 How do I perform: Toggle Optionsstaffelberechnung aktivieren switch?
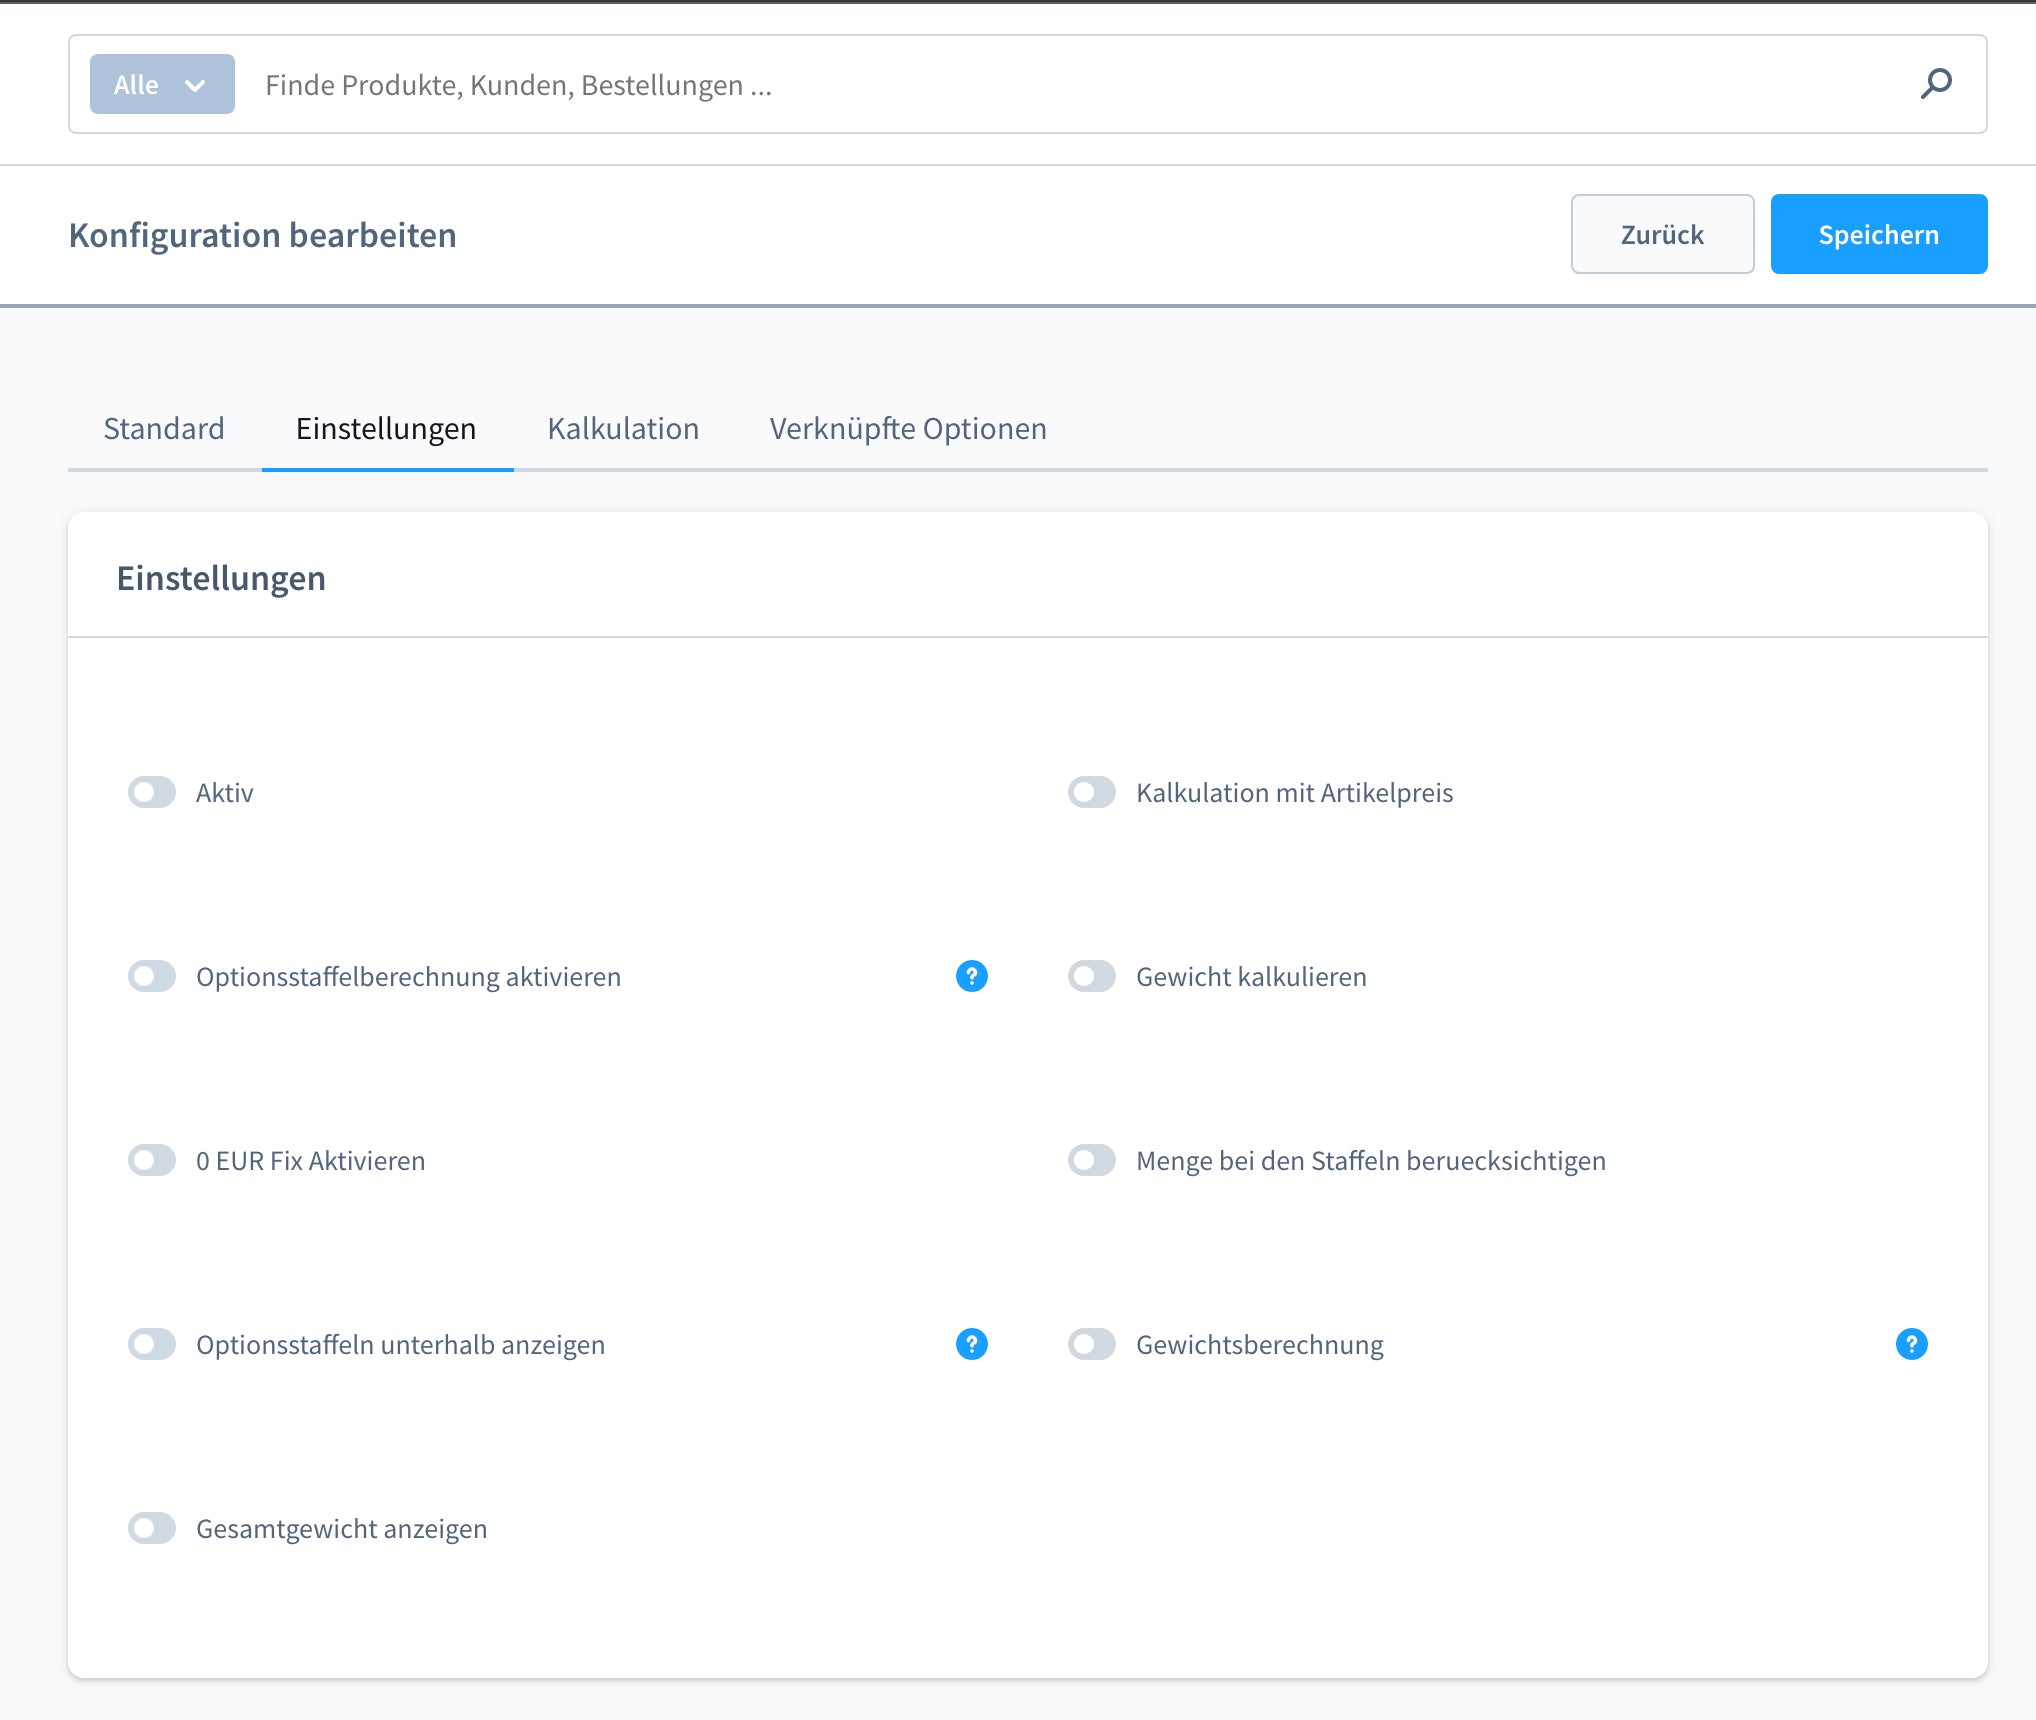click(x=152, y=976)
